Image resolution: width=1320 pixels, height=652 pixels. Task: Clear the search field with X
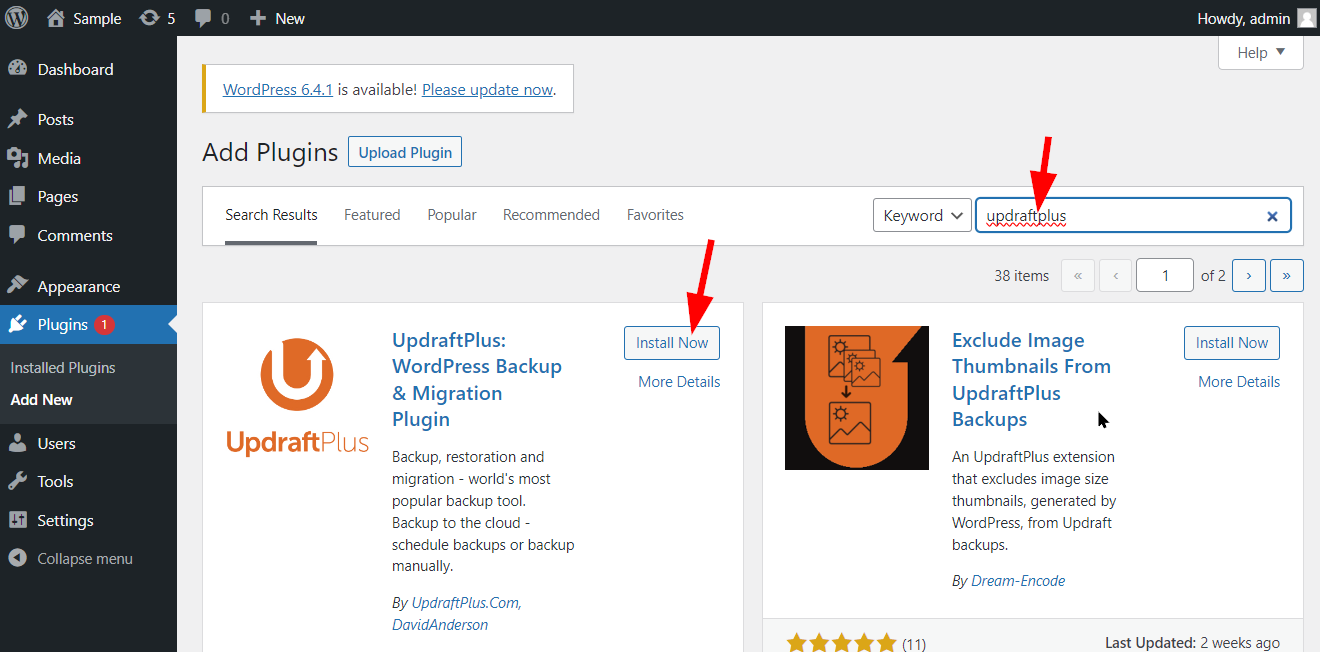(1272, 216)
